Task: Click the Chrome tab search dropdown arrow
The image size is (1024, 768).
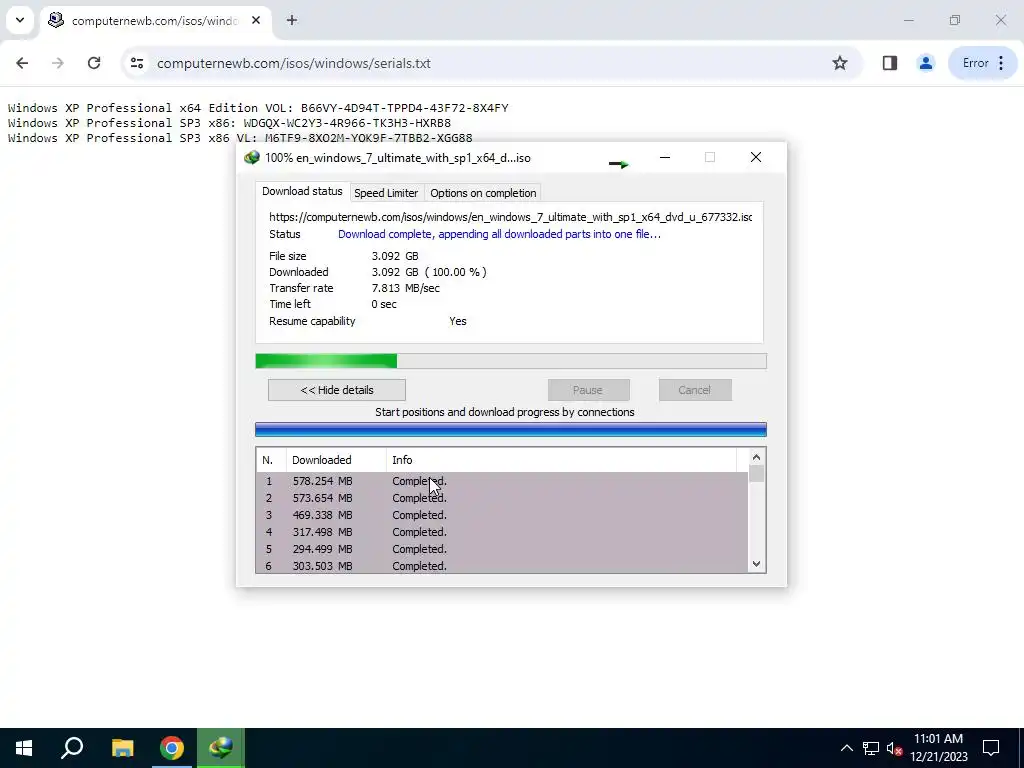Action: pyautogui.click(x=20, y=20)
